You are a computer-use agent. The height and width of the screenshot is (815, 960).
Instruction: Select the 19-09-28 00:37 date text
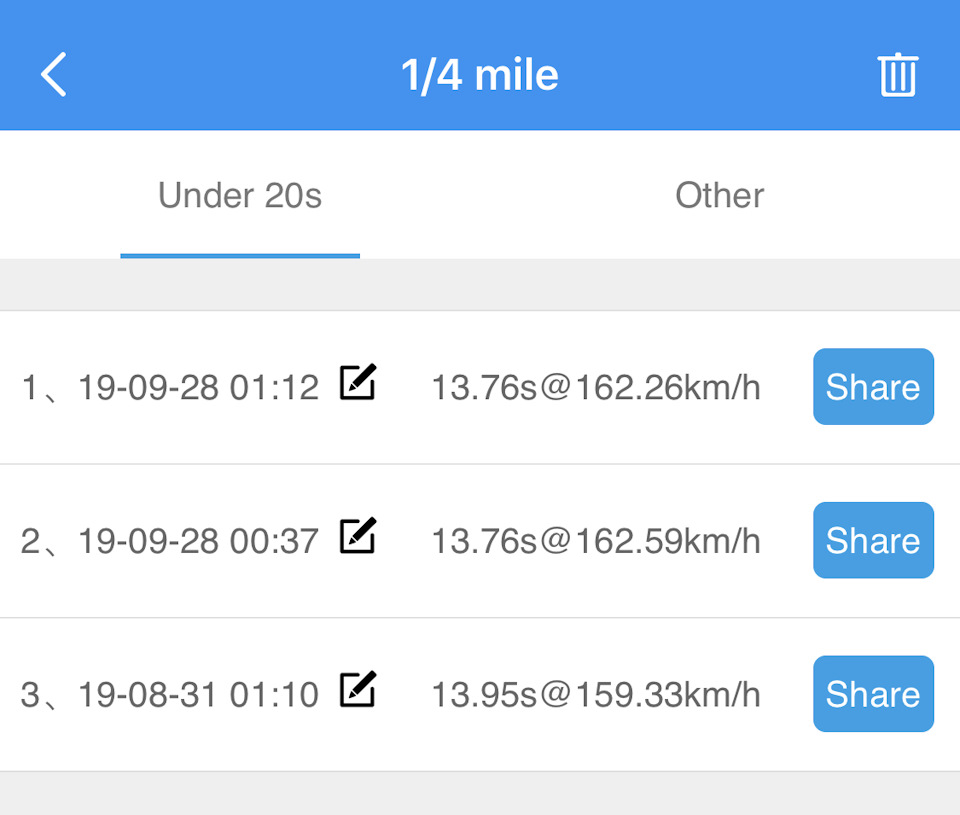198,542
